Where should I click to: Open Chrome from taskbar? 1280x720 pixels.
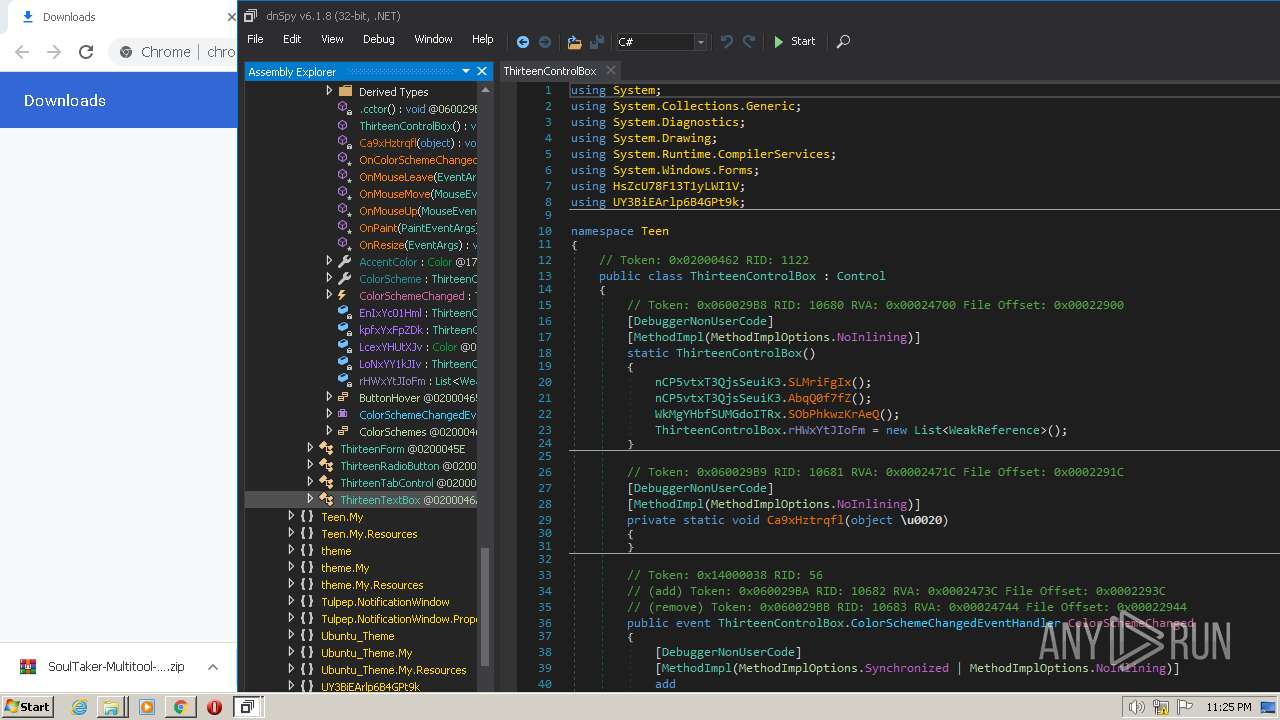180,707
